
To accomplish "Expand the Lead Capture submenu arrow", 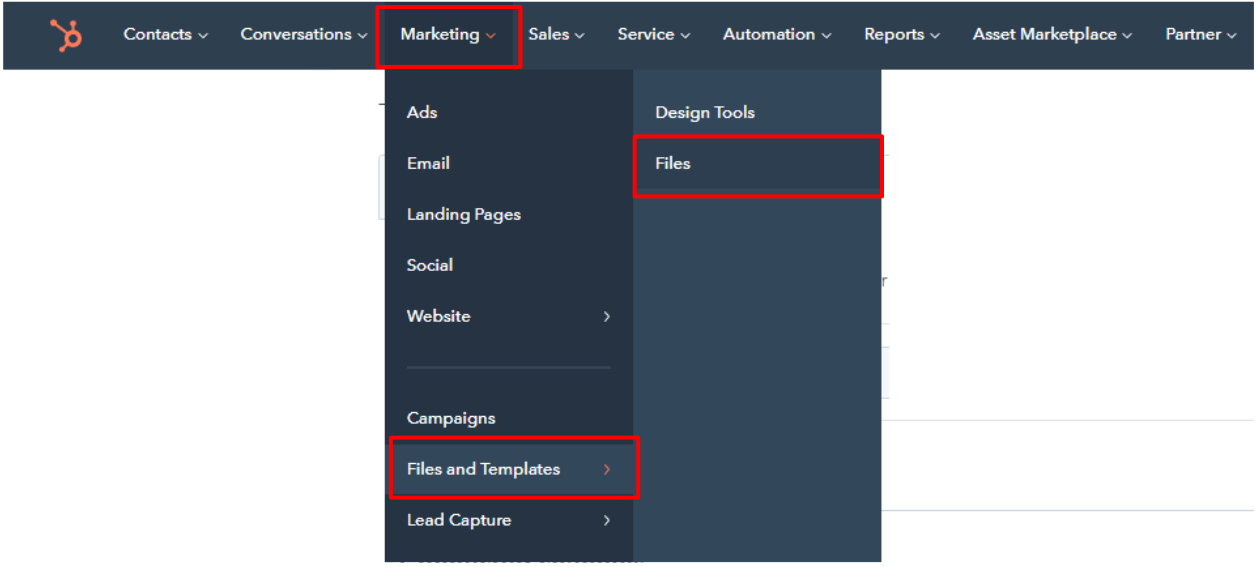I will click(607, 520).
